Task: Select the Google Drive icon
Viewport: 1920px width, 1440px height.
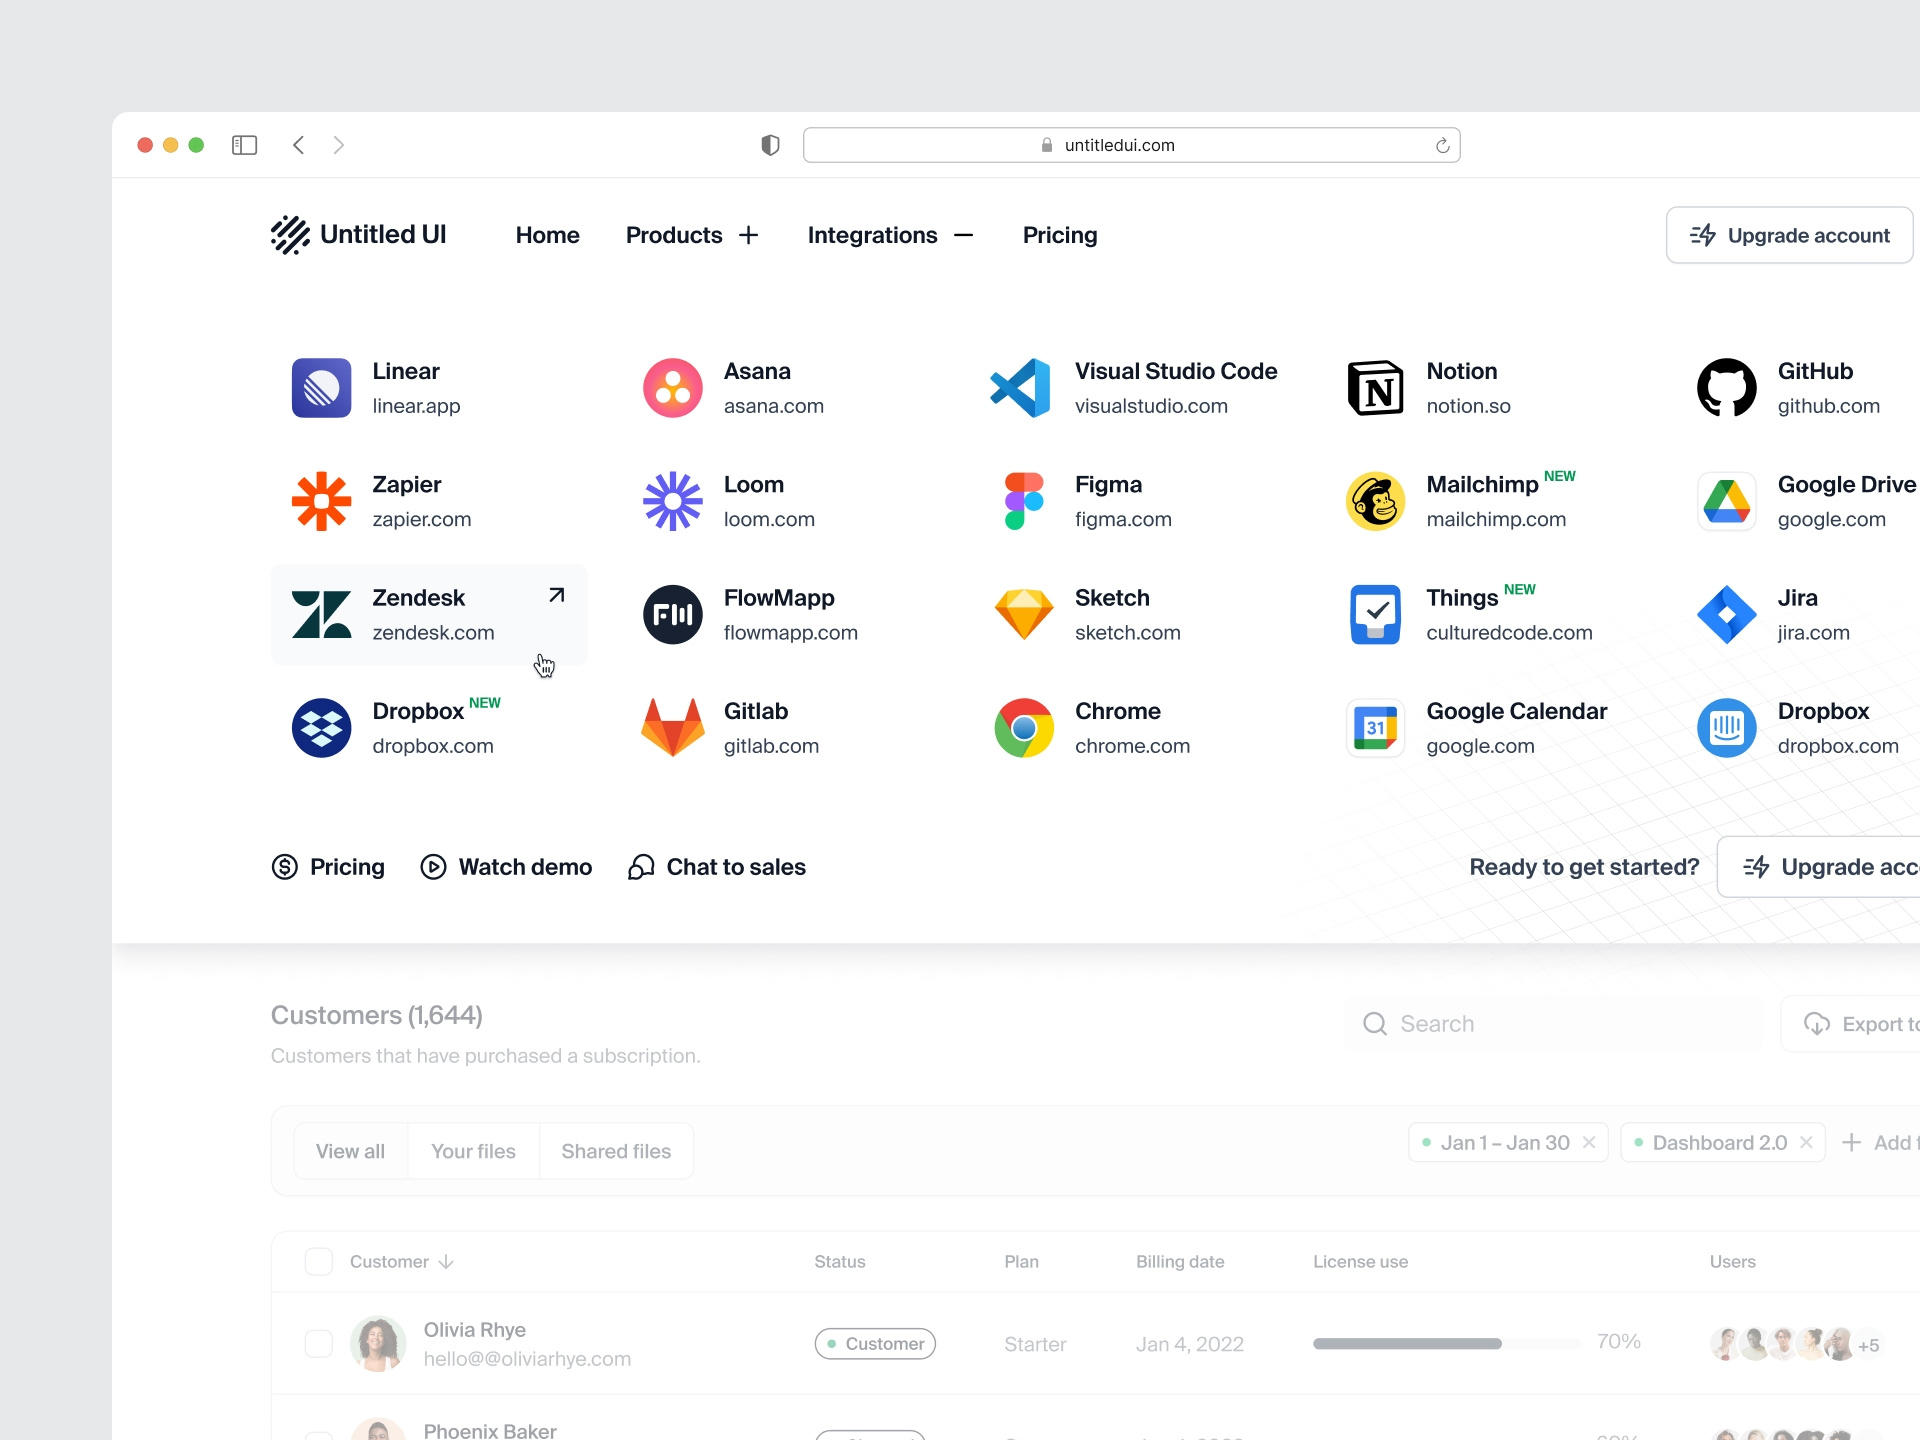Action: tap(1726, 501)
